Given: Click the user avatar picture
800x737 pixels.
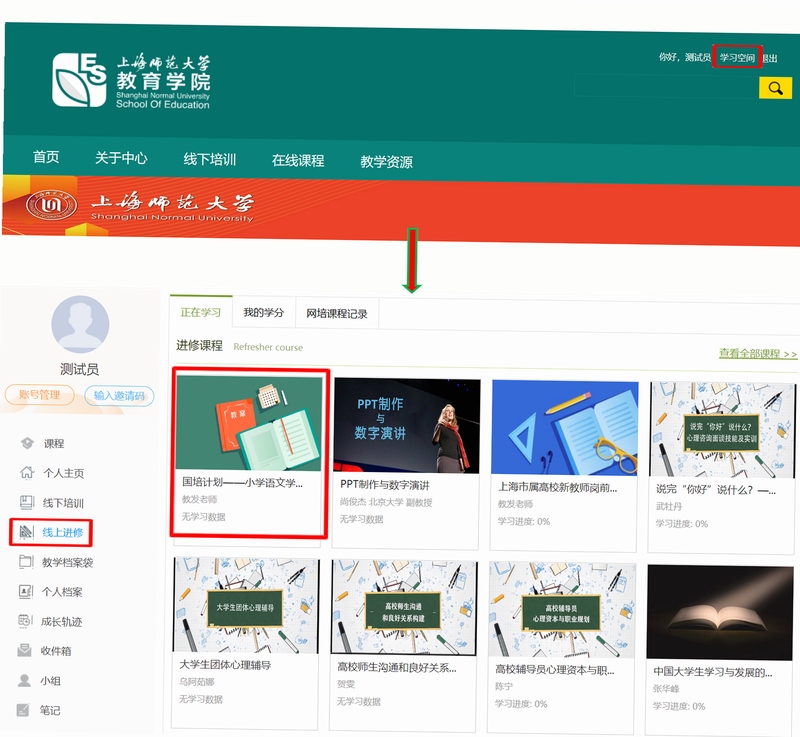Looking at the screenshot, I should tap(80, 324).
